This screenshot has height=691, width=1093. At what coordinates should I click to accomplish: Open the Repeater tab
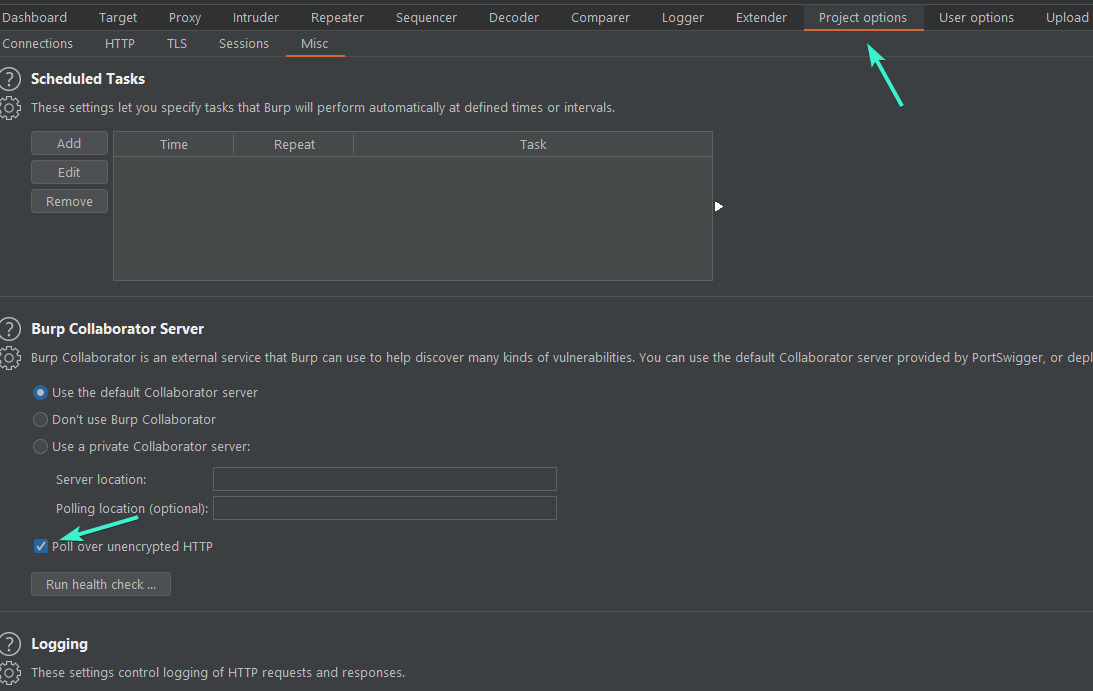point(337,17)
